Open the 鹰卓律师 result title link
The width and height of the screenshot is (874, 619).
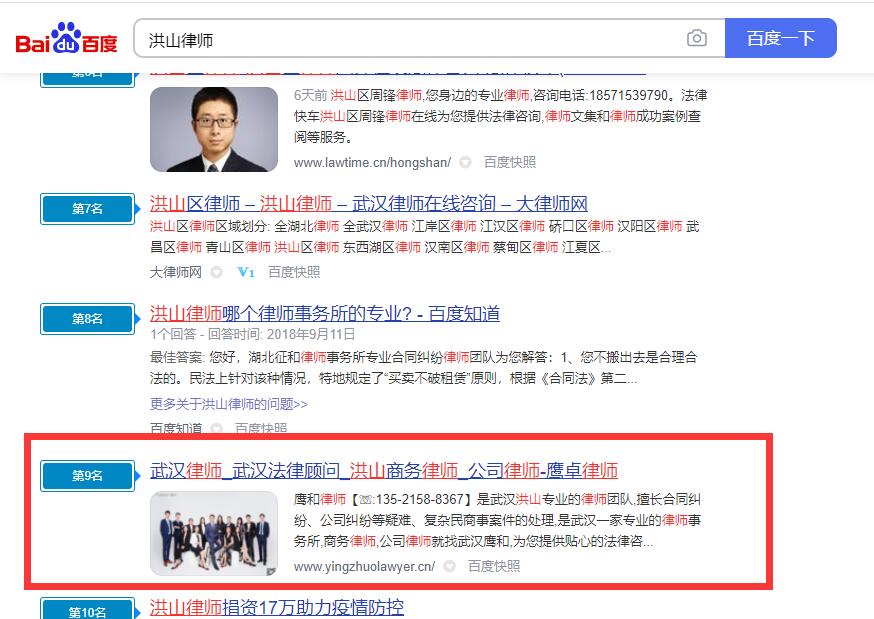click(x=383, y=470)
